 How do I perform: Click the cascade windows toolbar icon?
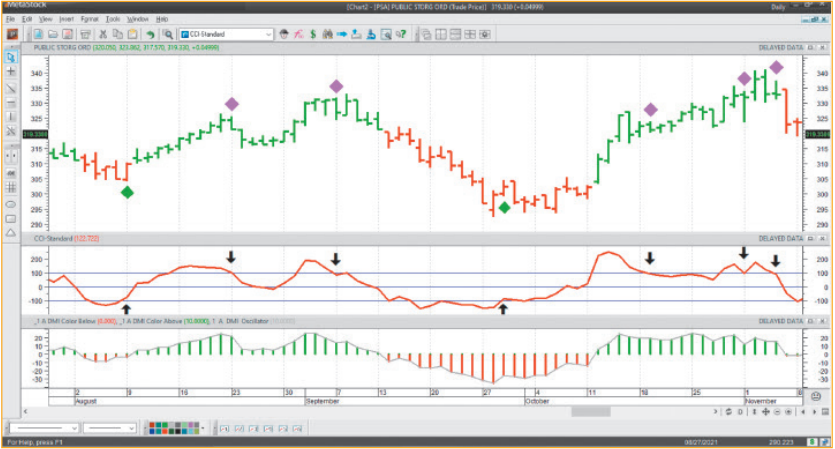(426, 35)
